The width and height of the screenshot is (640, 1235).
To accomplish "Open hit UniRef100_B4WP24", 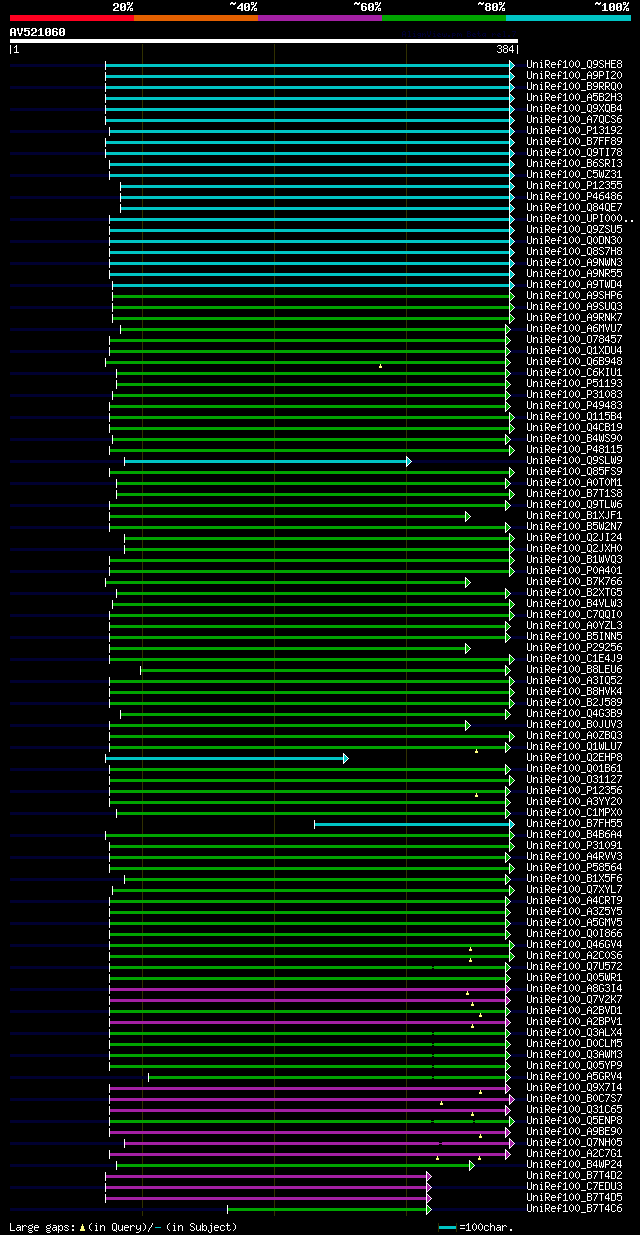I will [x=574, y=1165].
